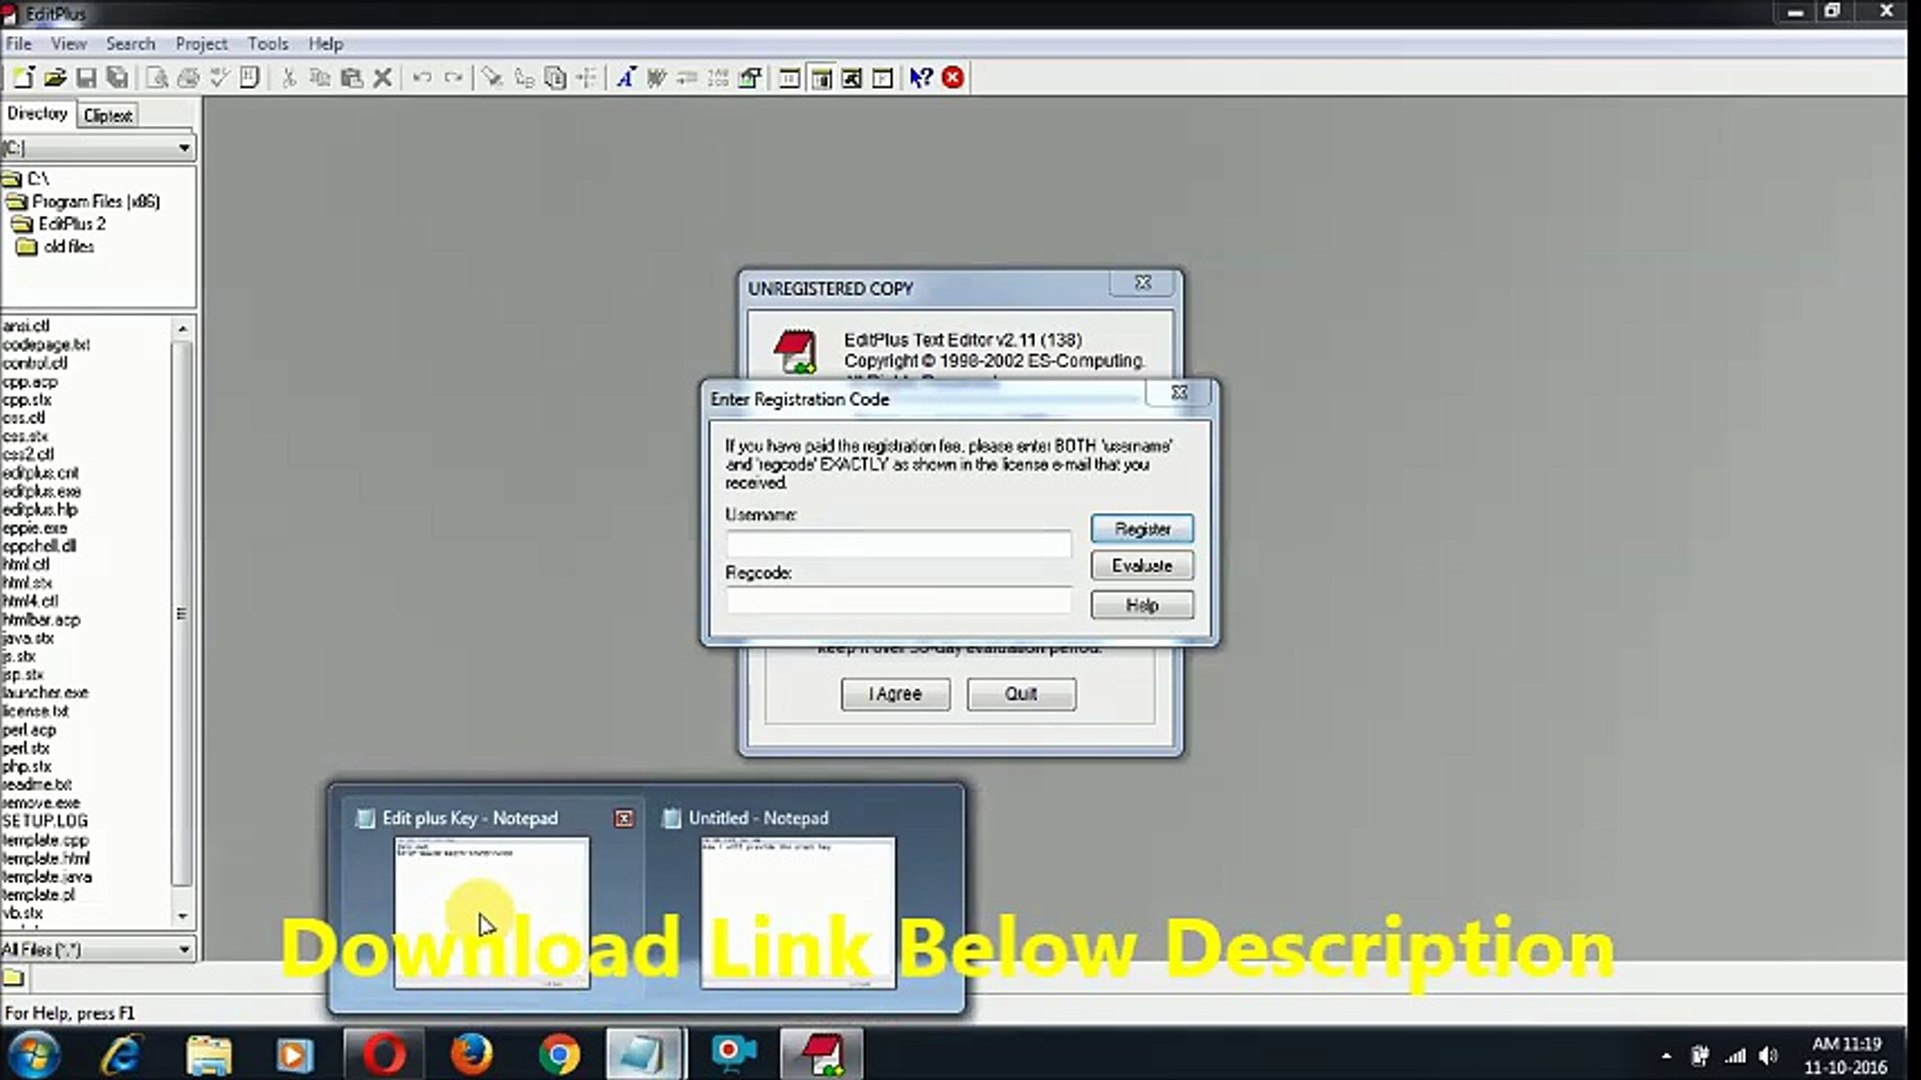Click the Print icon in toolbar

[188, 78]
